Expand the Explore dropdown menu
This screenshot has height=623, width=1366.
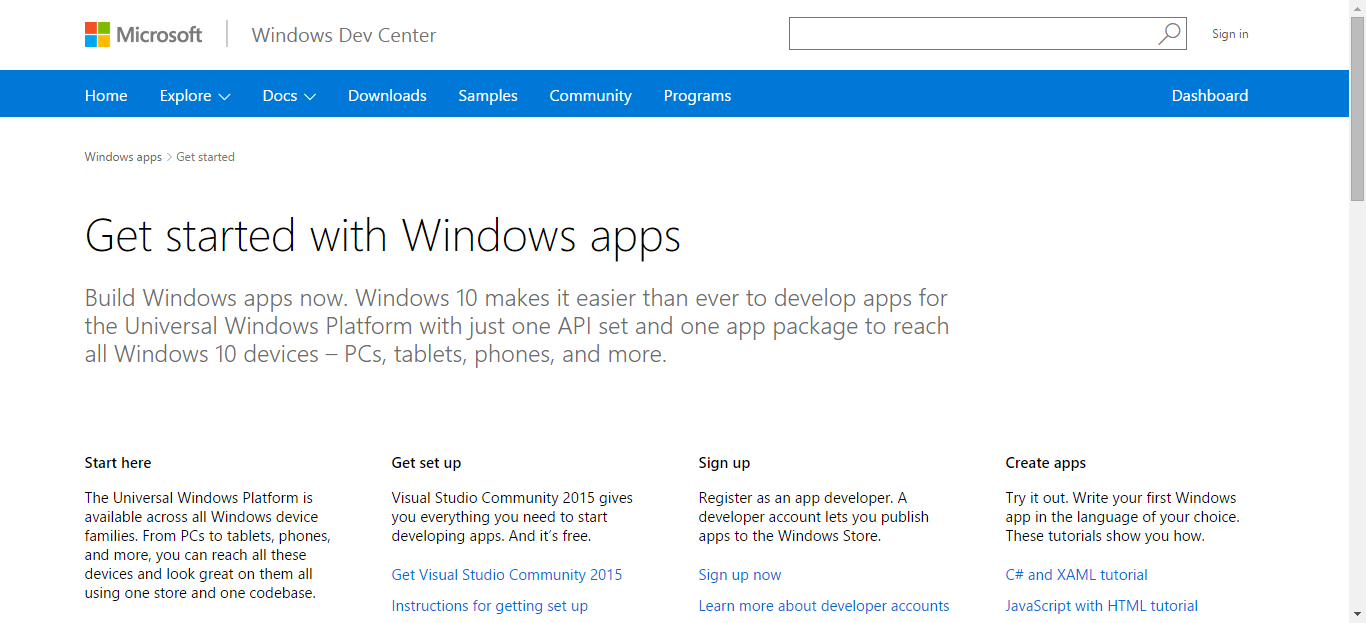tap(194, 95)
